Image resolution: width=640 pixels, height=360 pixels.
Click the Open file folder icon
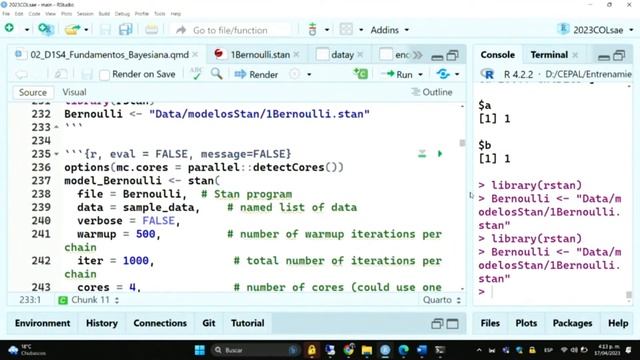[x=72, y=29]
